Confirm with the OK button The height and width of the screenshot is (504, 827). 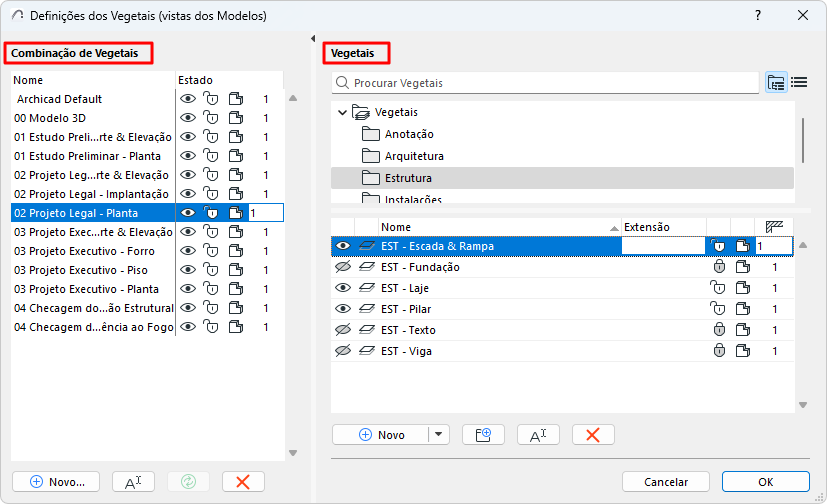click(x=766, y=482)
